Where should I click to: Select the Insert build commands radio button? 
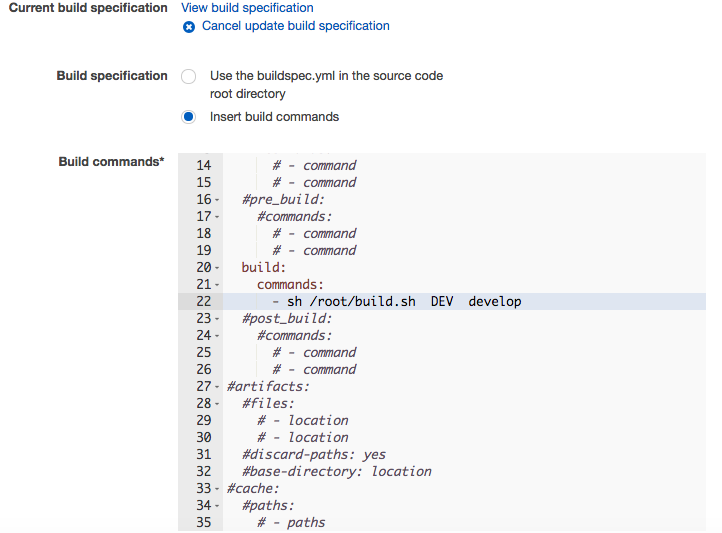(188, 117)
